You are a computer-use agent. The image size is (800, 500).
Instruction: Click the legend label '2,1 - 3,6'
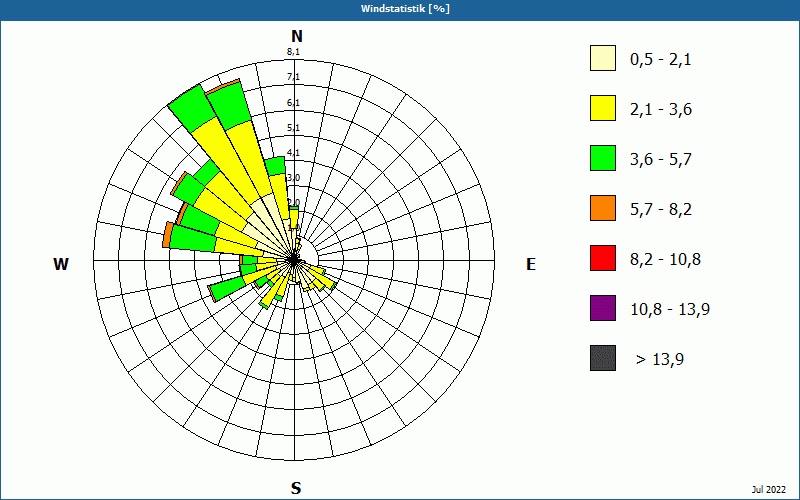click(661, 110)
